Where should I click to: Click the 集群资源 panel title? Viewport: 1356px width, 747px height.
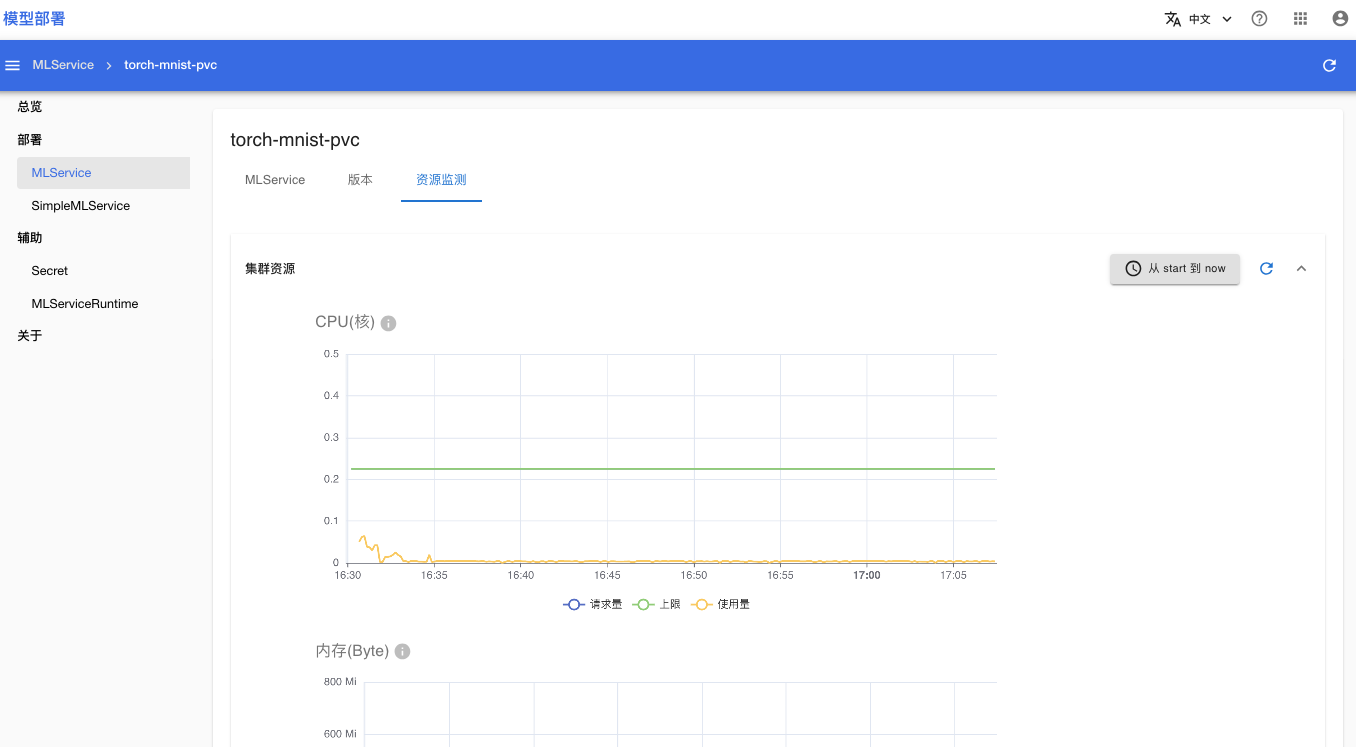(x=270, y=269)
